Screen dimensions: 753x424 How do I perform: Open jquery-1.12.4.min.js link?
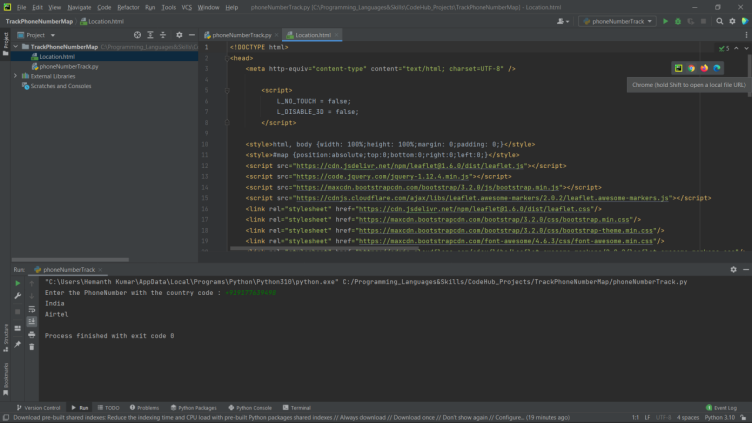point(382,177)
